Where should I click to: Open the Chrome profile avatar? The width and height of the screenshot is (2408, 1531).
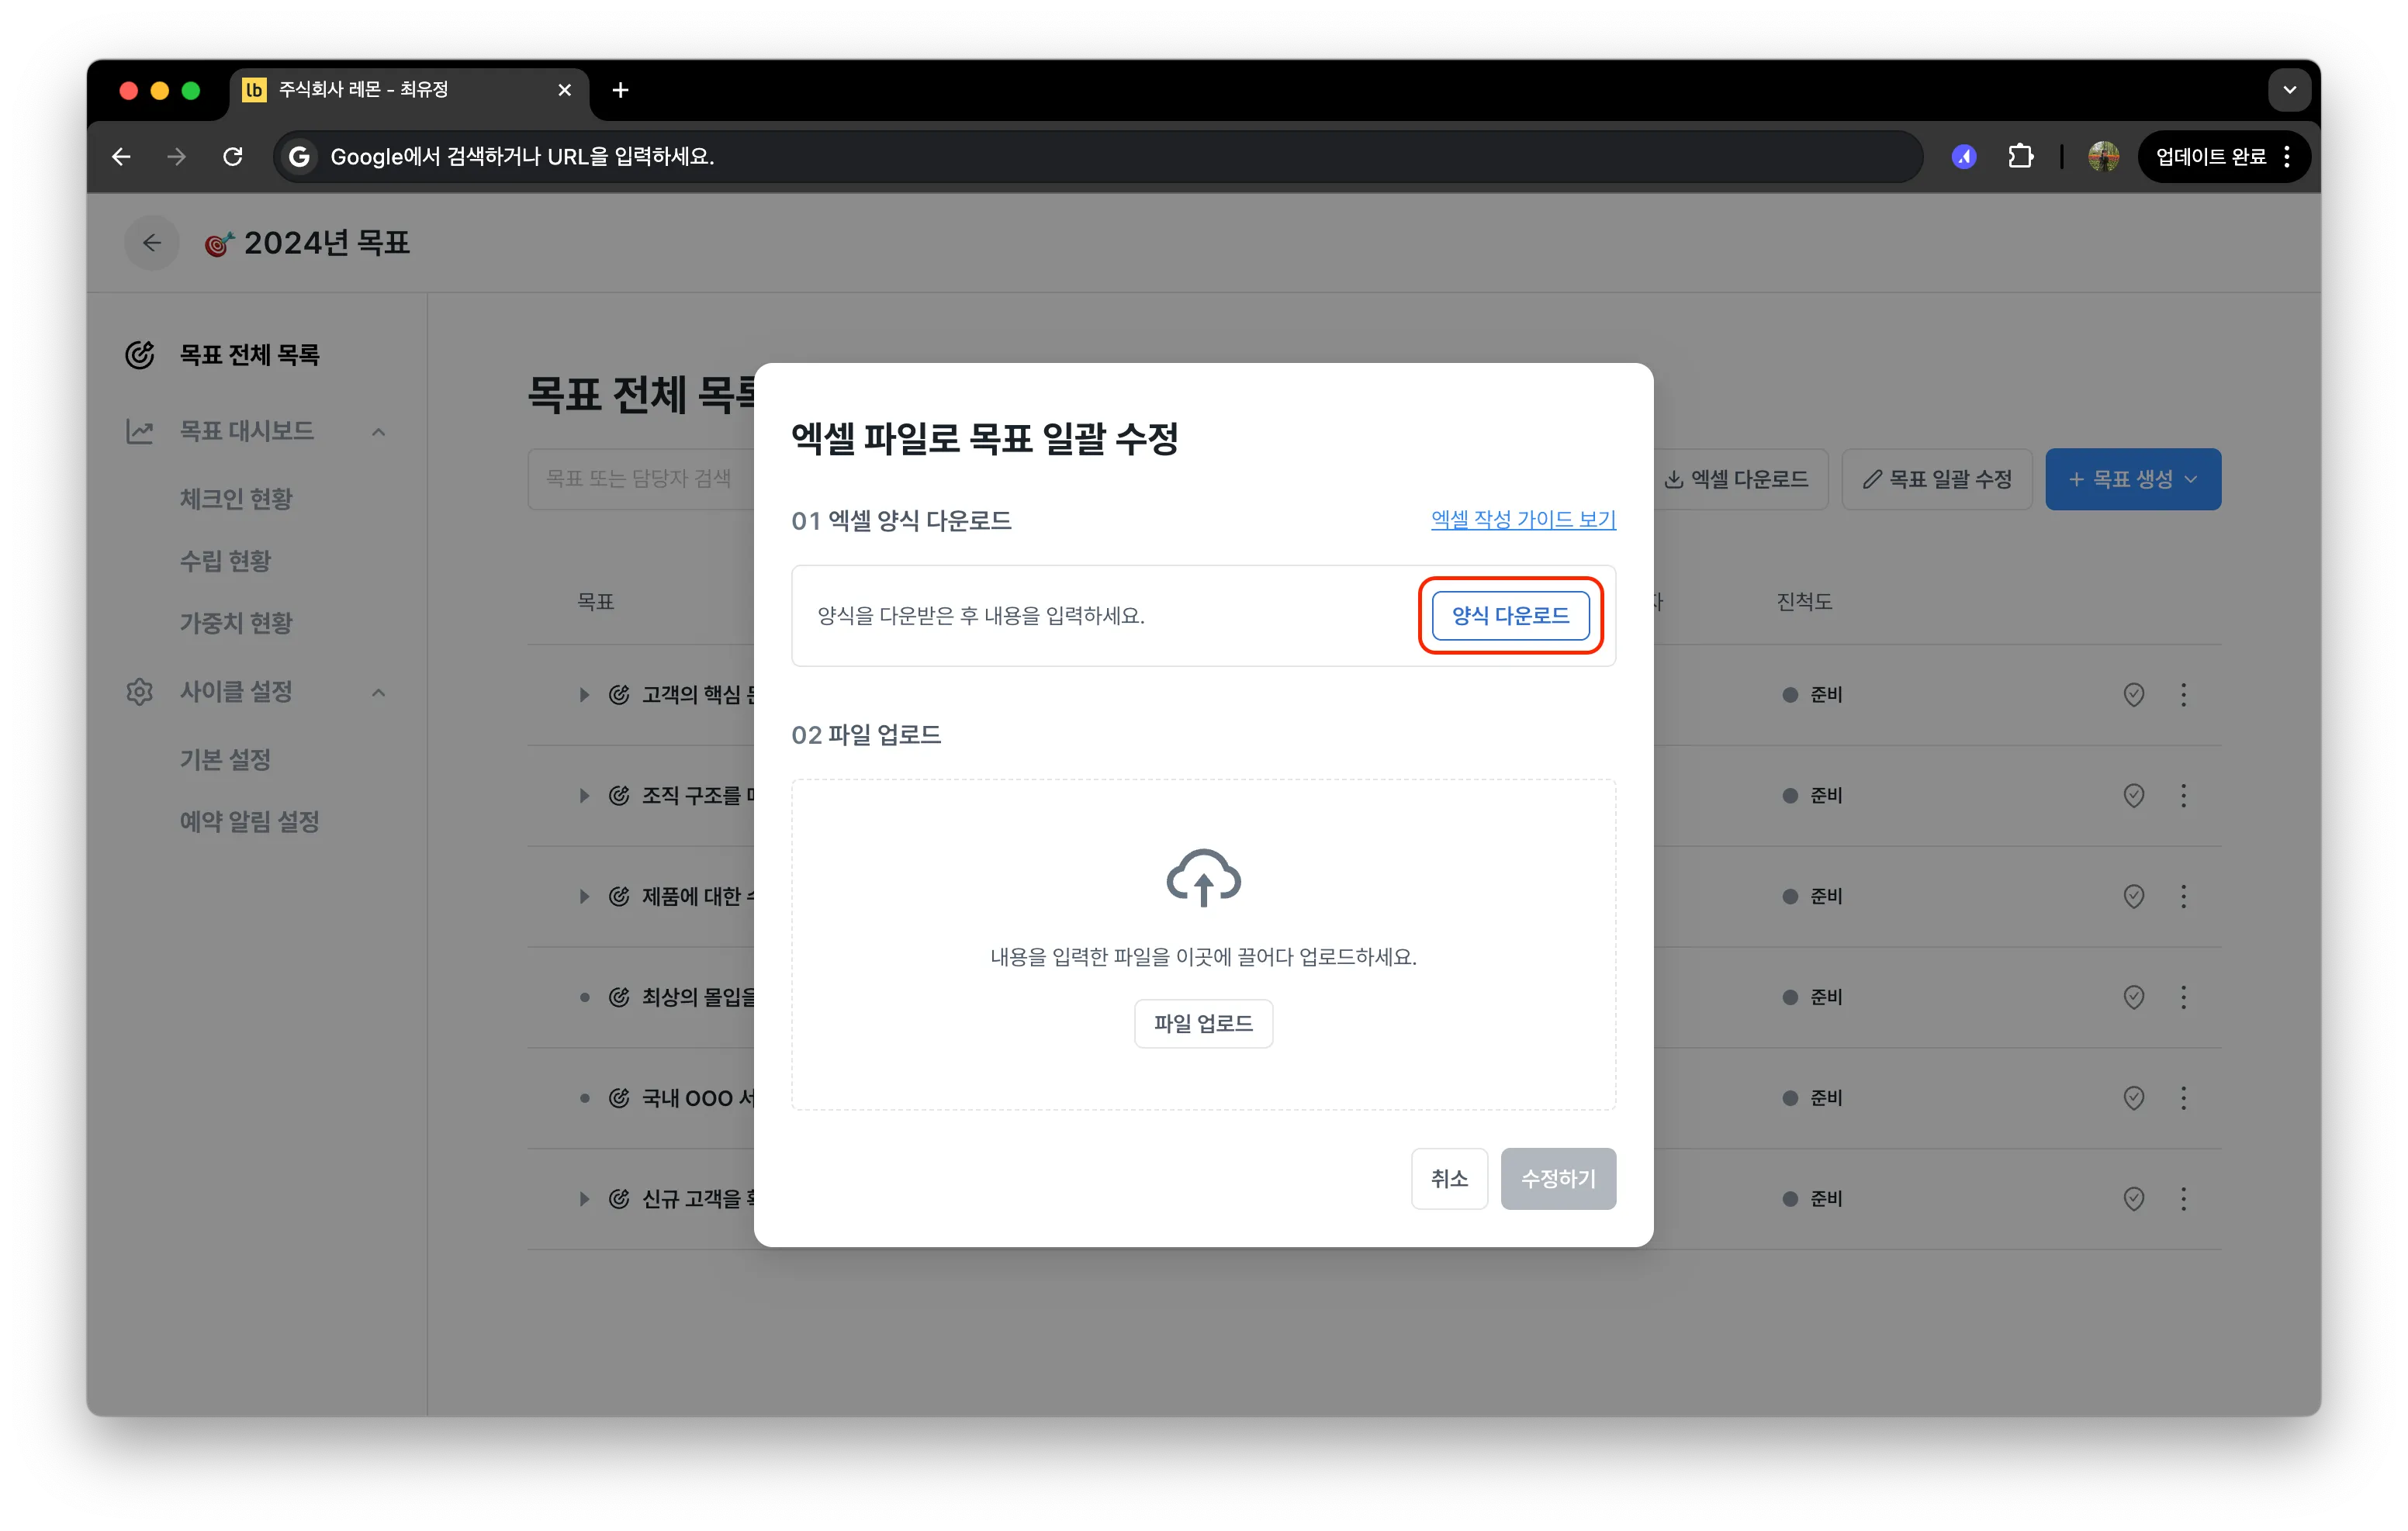pyautogui.click(x=2104, y=156)
